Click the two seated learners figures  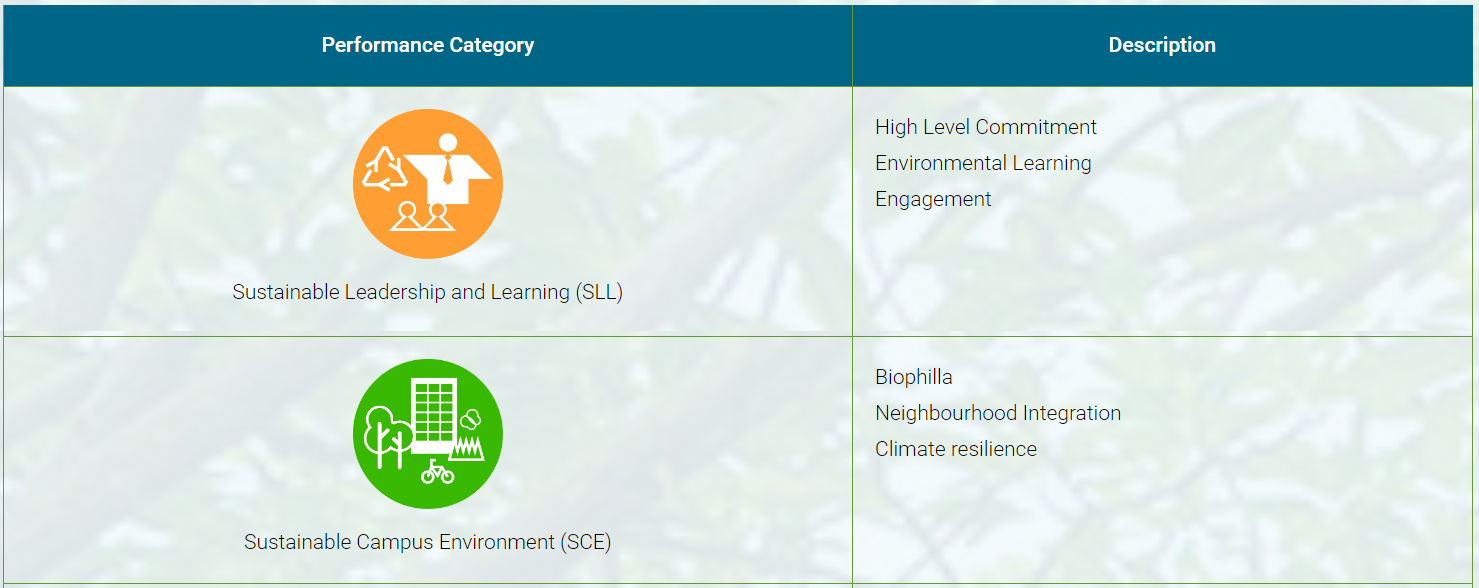coord(422,216)
